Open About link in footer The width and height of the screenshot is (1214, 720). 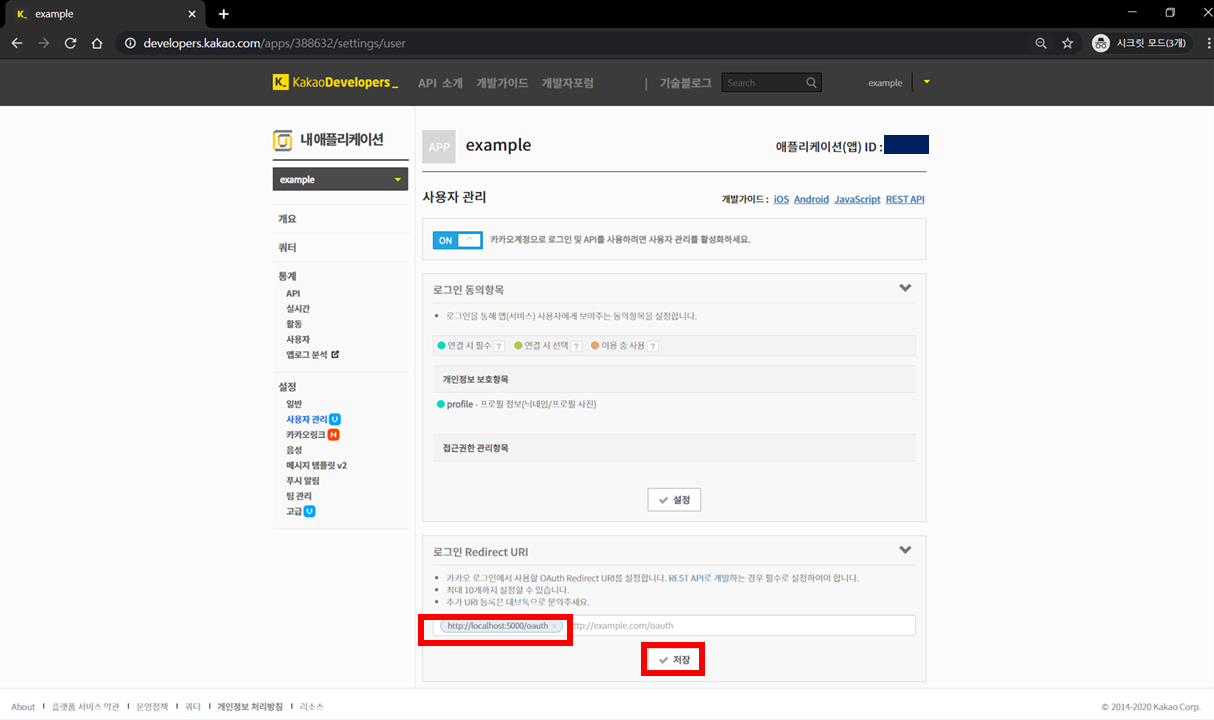(x=23, y=707)
